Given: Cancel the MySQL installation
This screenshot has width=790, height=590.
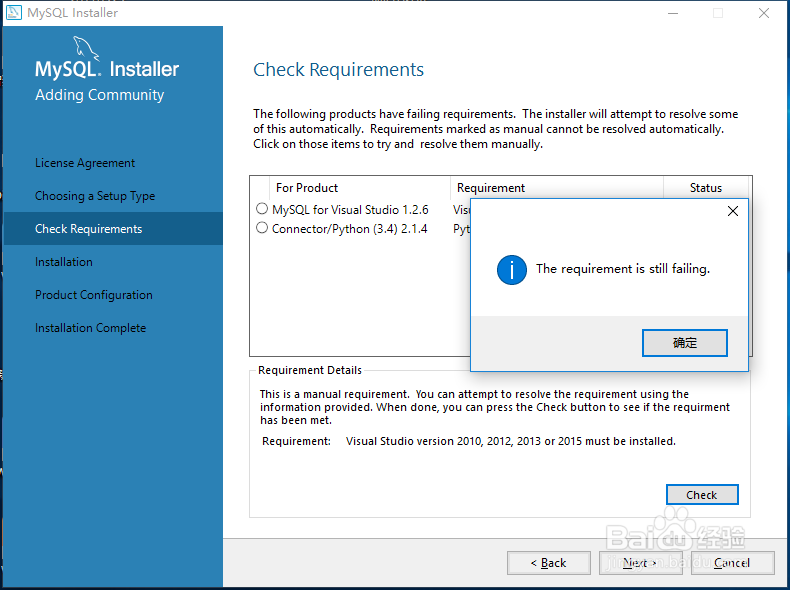Looking at the screenshot, I should 732,563.
